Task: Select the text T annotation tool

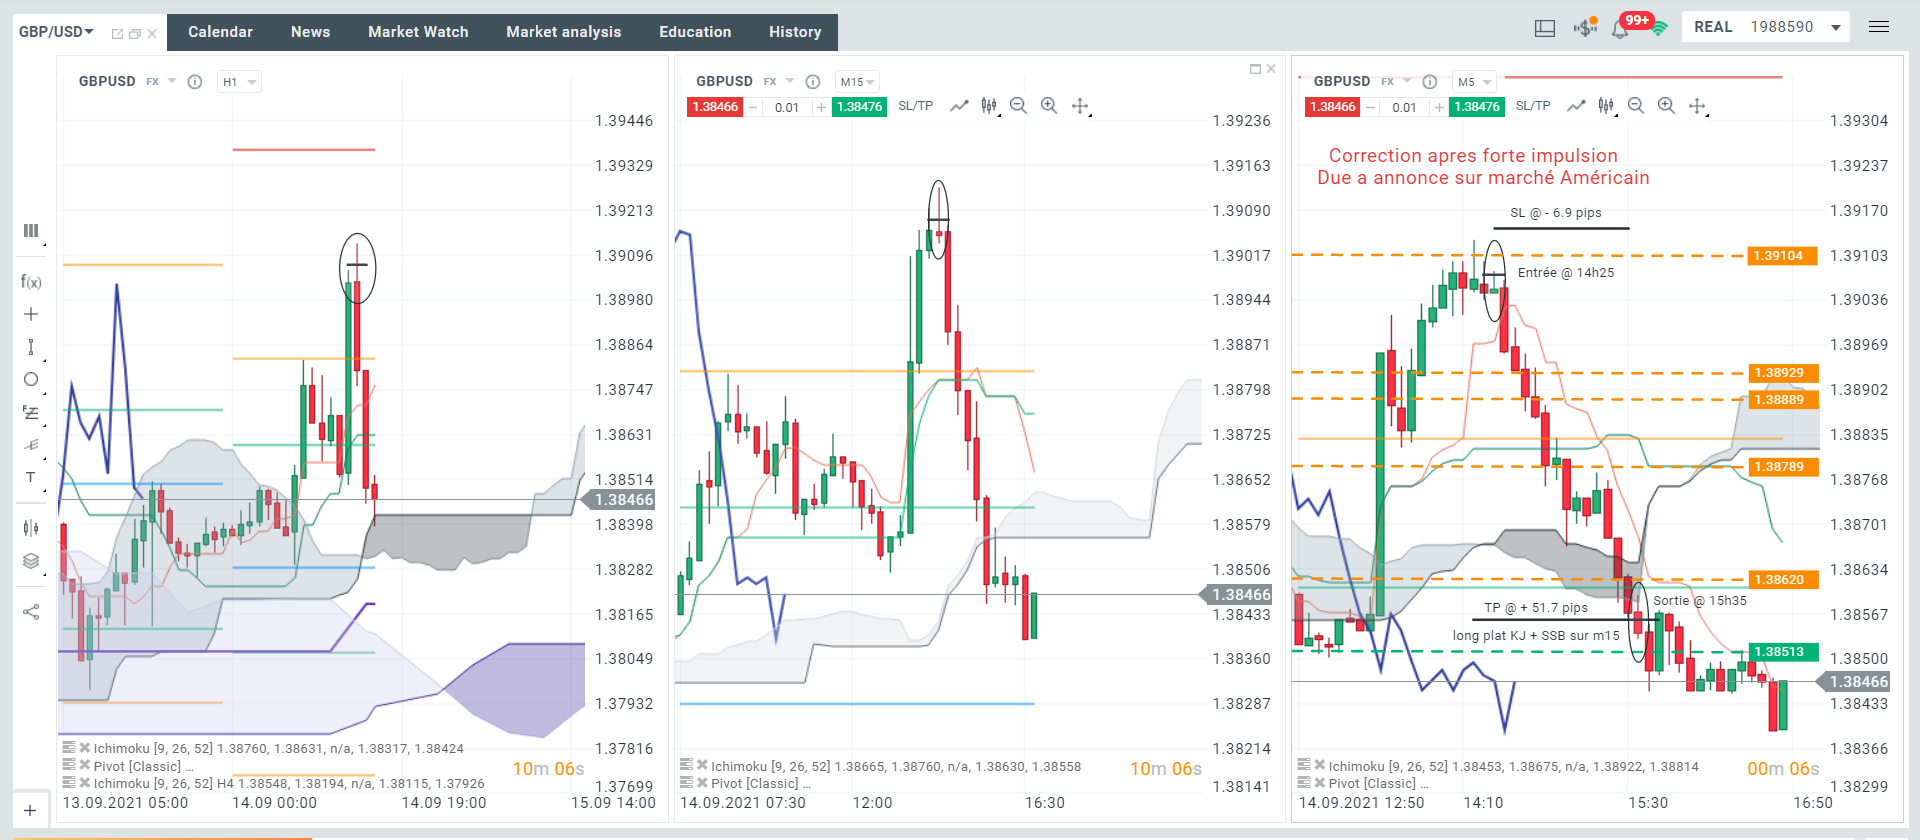Action: (x=31, y=477)
